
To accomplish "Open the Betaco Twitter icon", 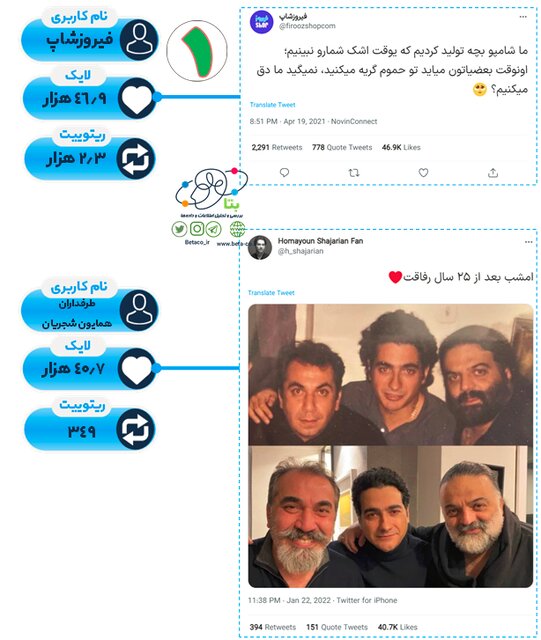I will 179,229.
